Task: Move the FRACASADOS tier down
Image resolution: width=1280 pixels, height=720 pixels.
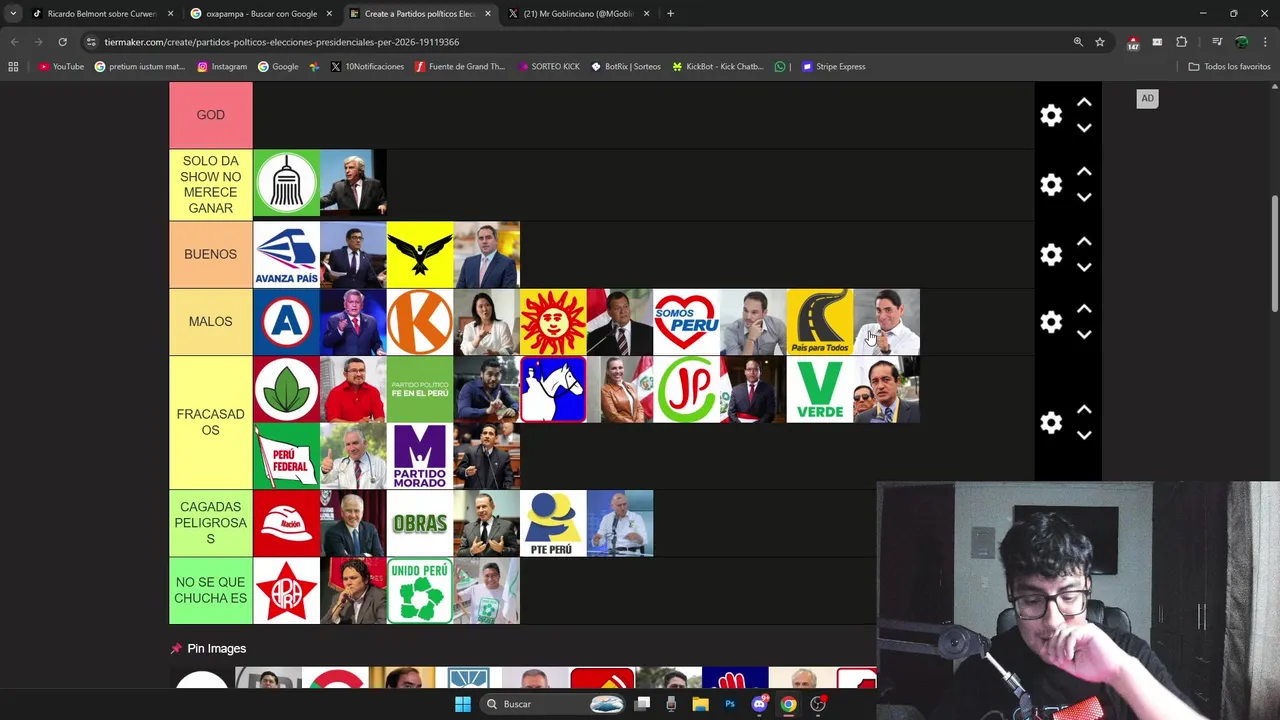Action: tap(1084, 435)
